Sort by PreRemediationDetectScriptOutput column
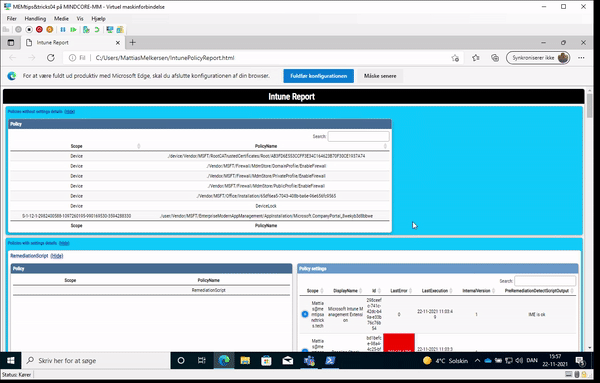This screenshot has height=383, width=600. (x=537, y=291)
